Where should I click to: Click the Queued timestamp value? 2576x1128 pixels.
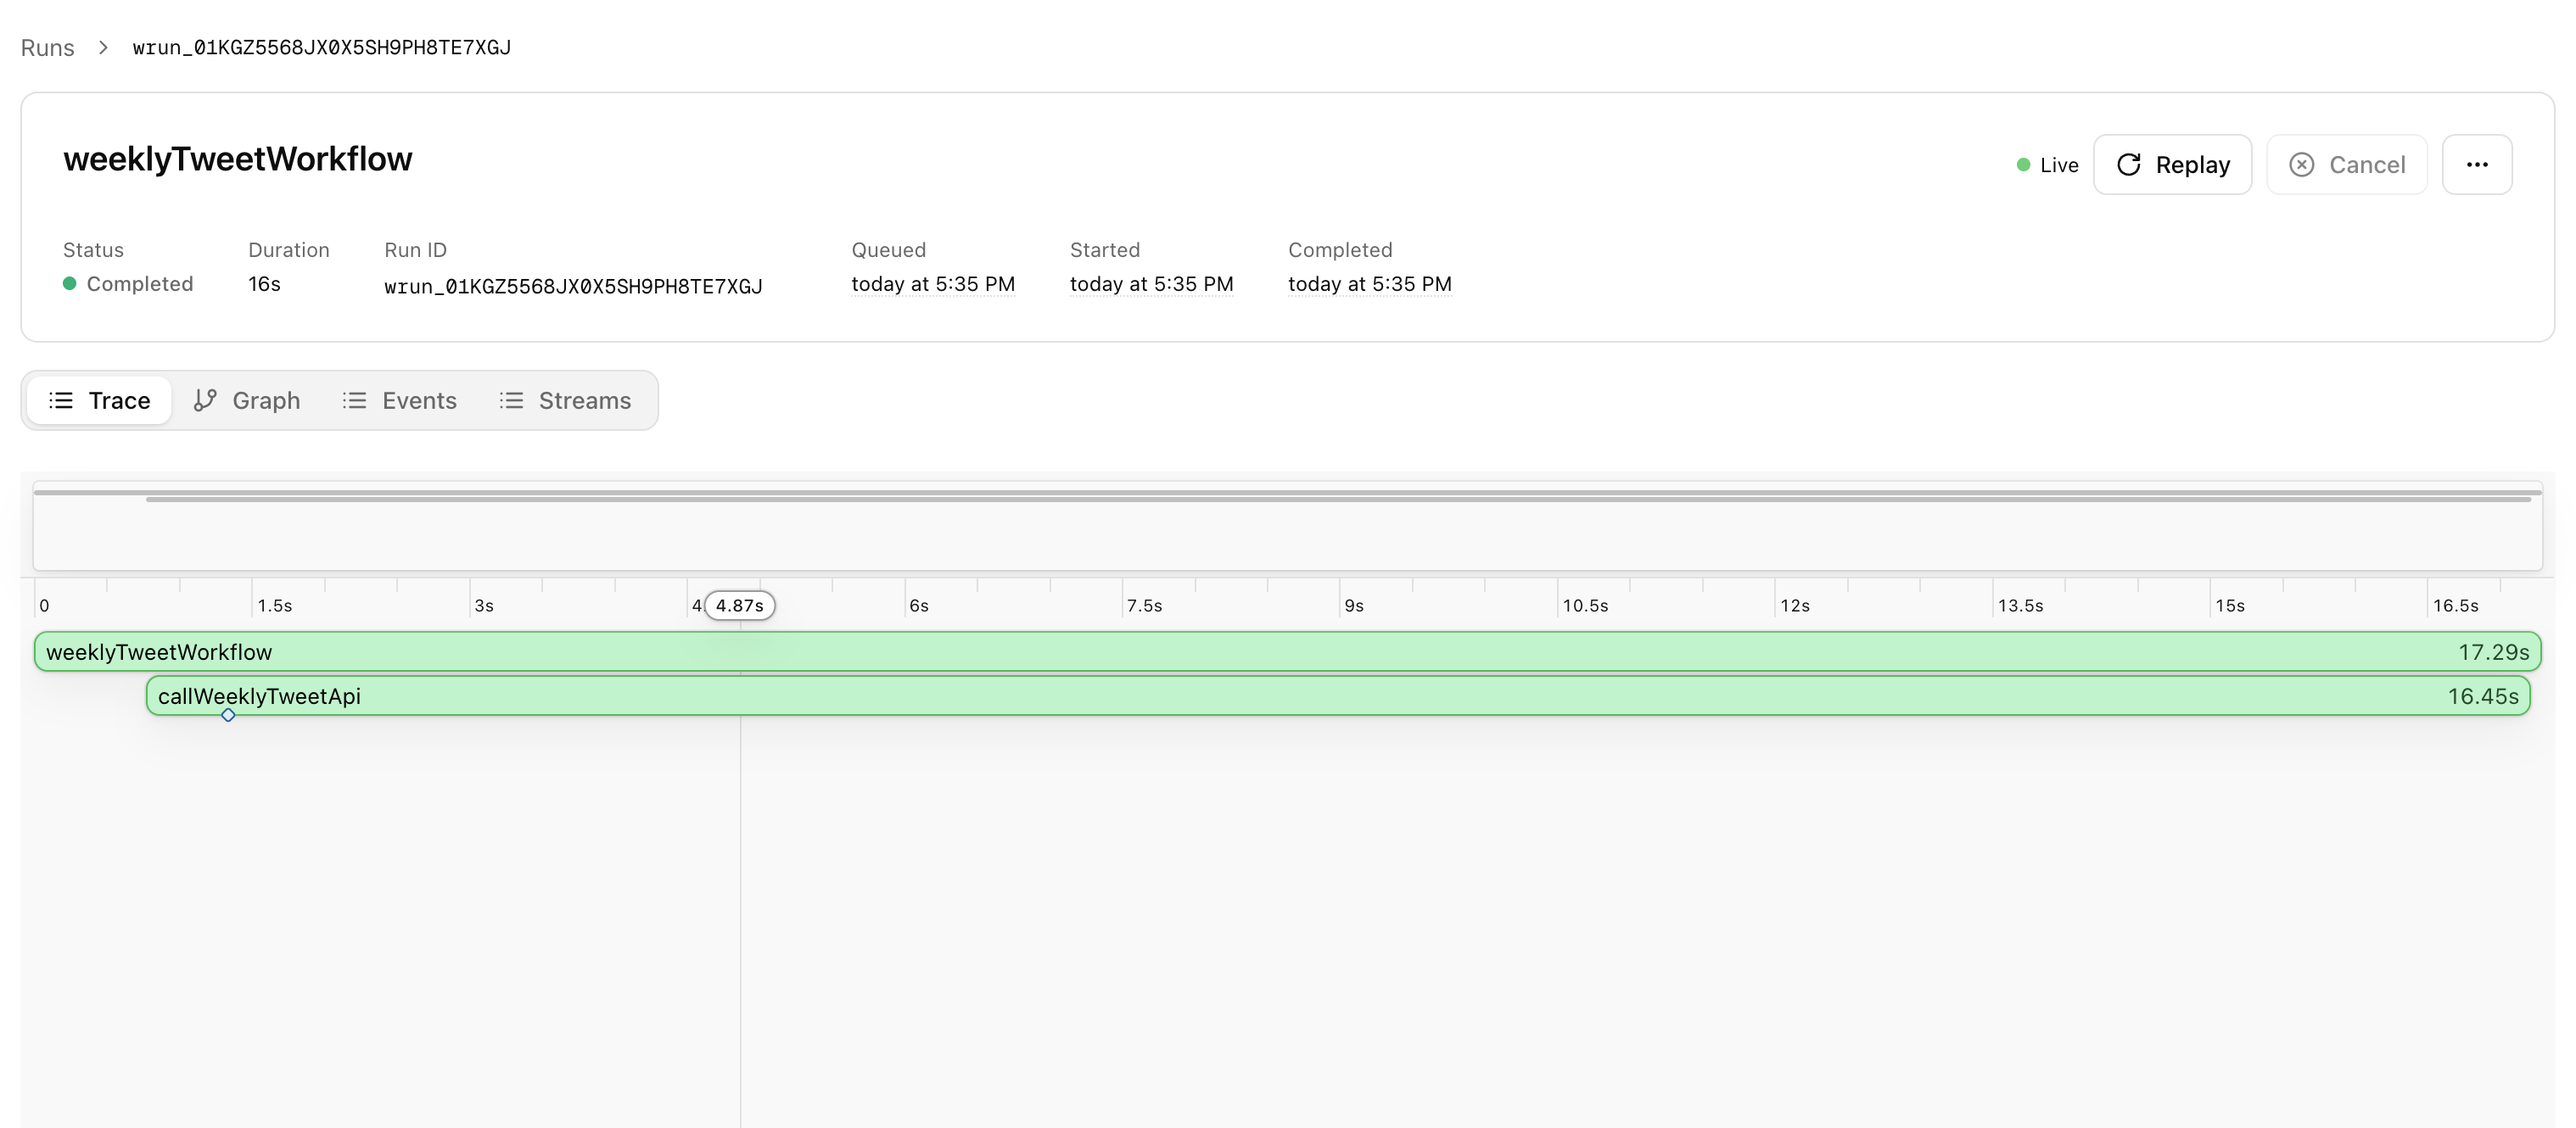tap(932, 285)
